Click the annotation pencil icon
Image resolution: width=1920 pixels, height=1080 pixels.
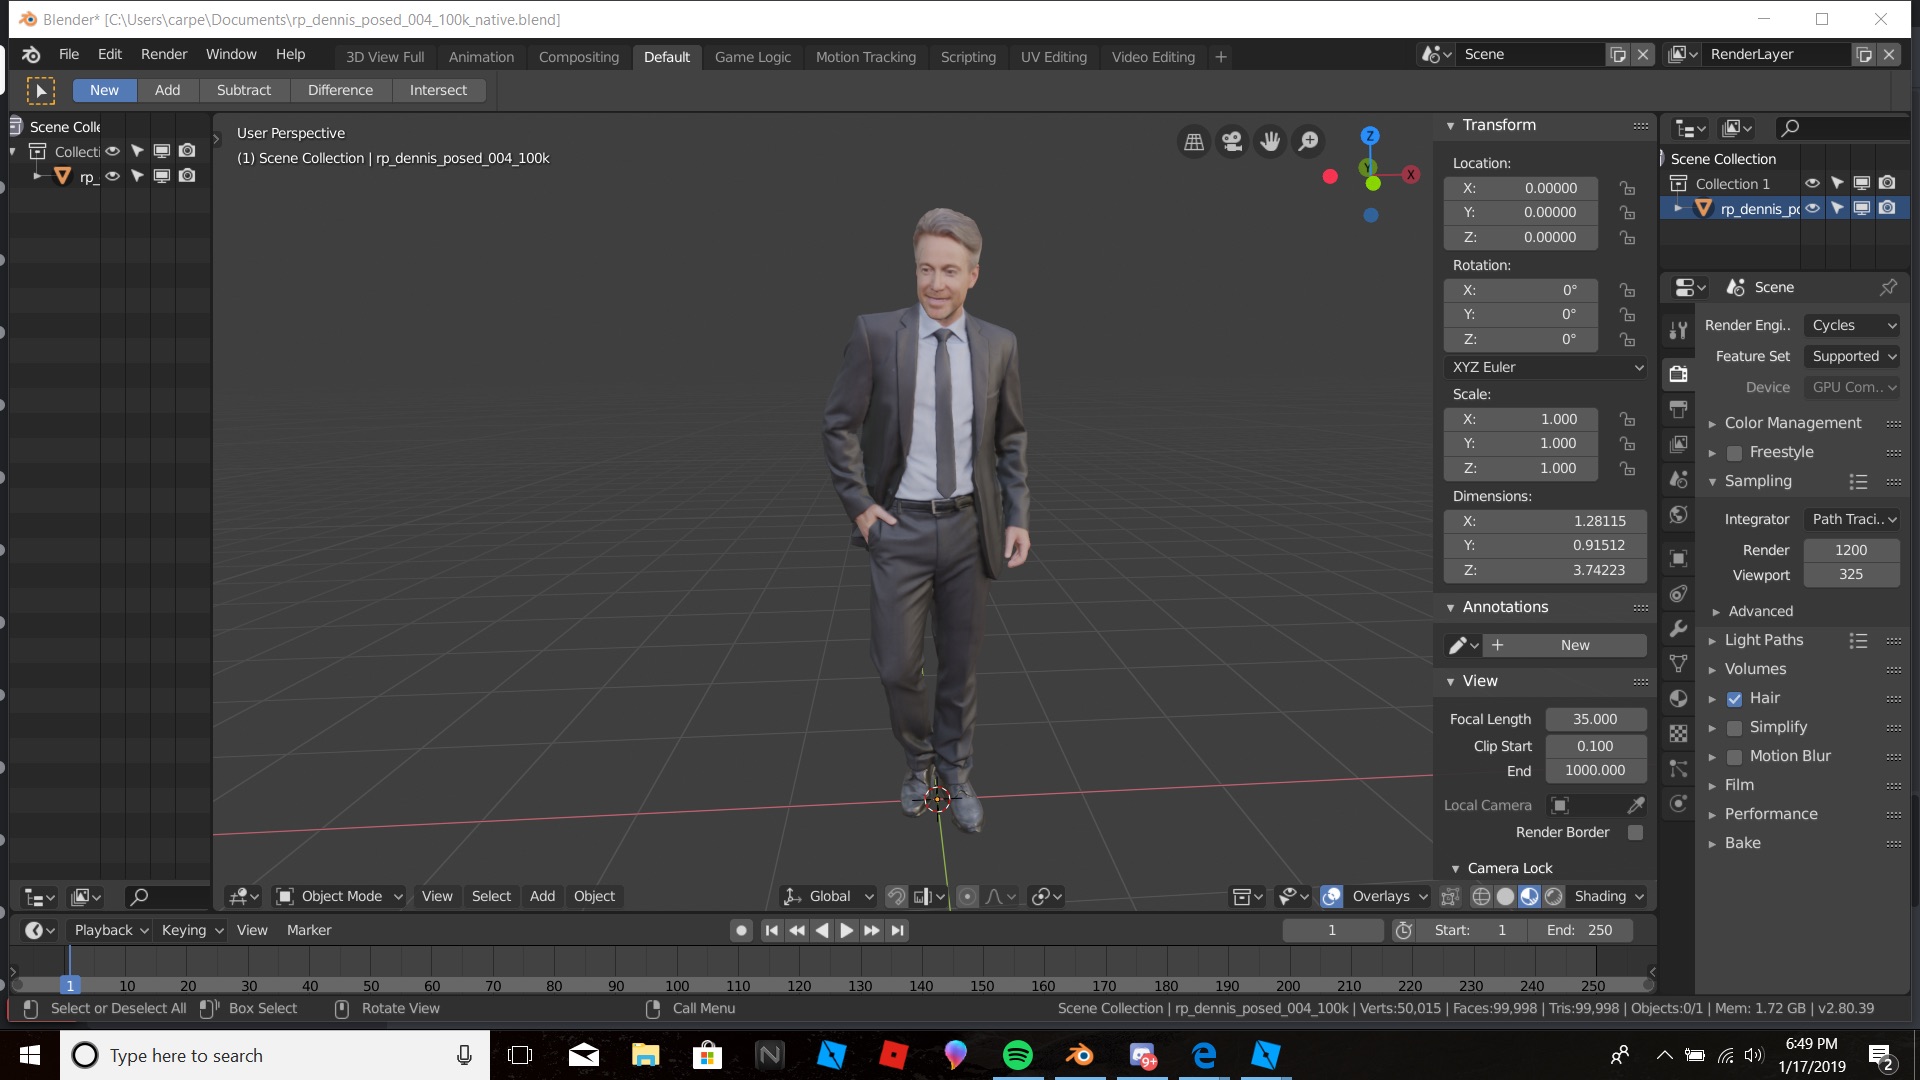pos(1458,645)
